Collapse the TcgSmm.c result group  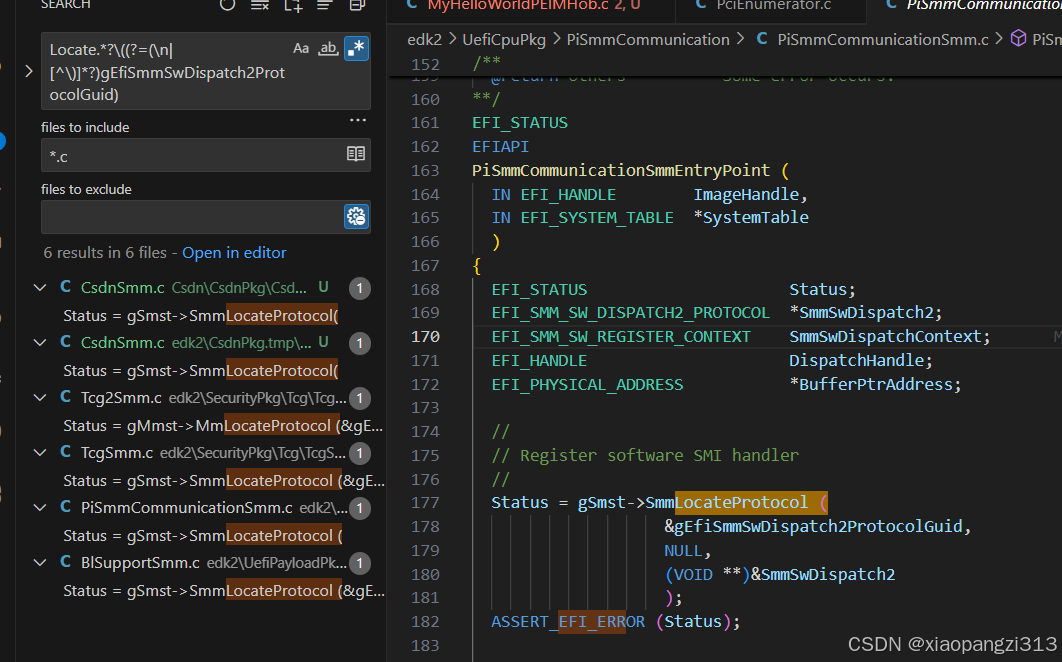coord(40,453)
